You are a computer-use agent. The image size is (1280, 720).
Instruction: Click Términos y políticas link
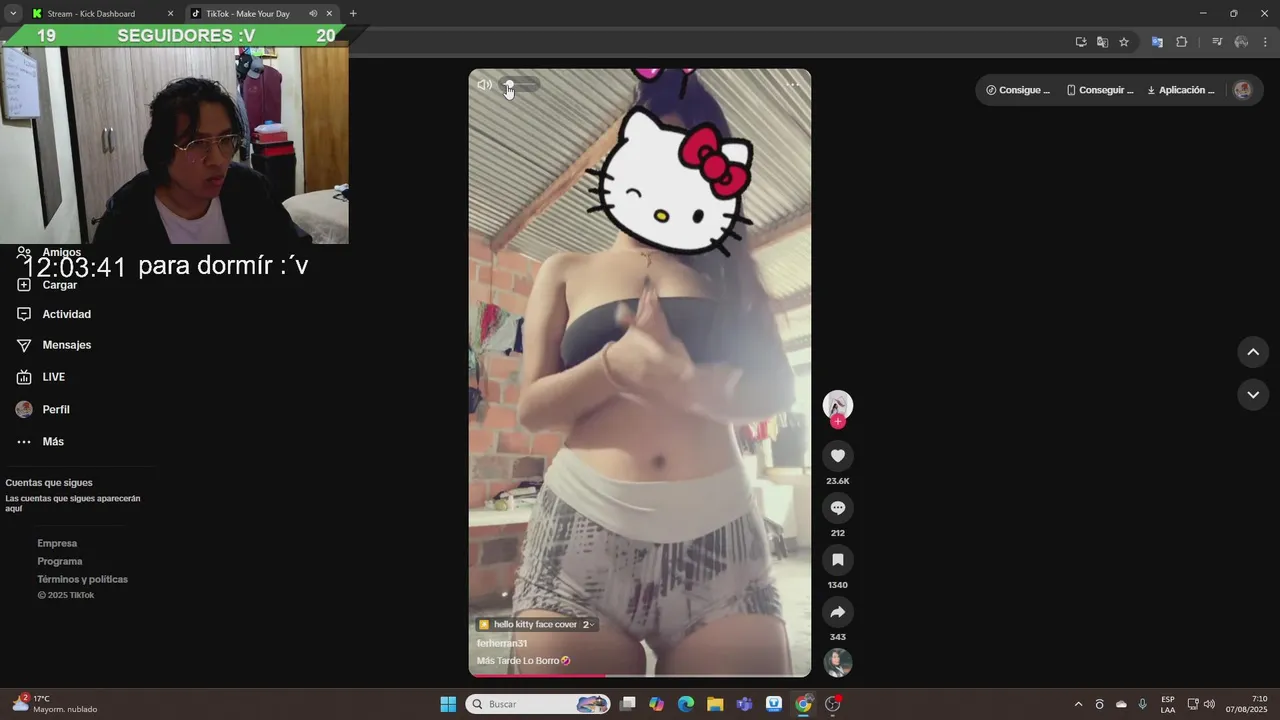pos(83,579)
